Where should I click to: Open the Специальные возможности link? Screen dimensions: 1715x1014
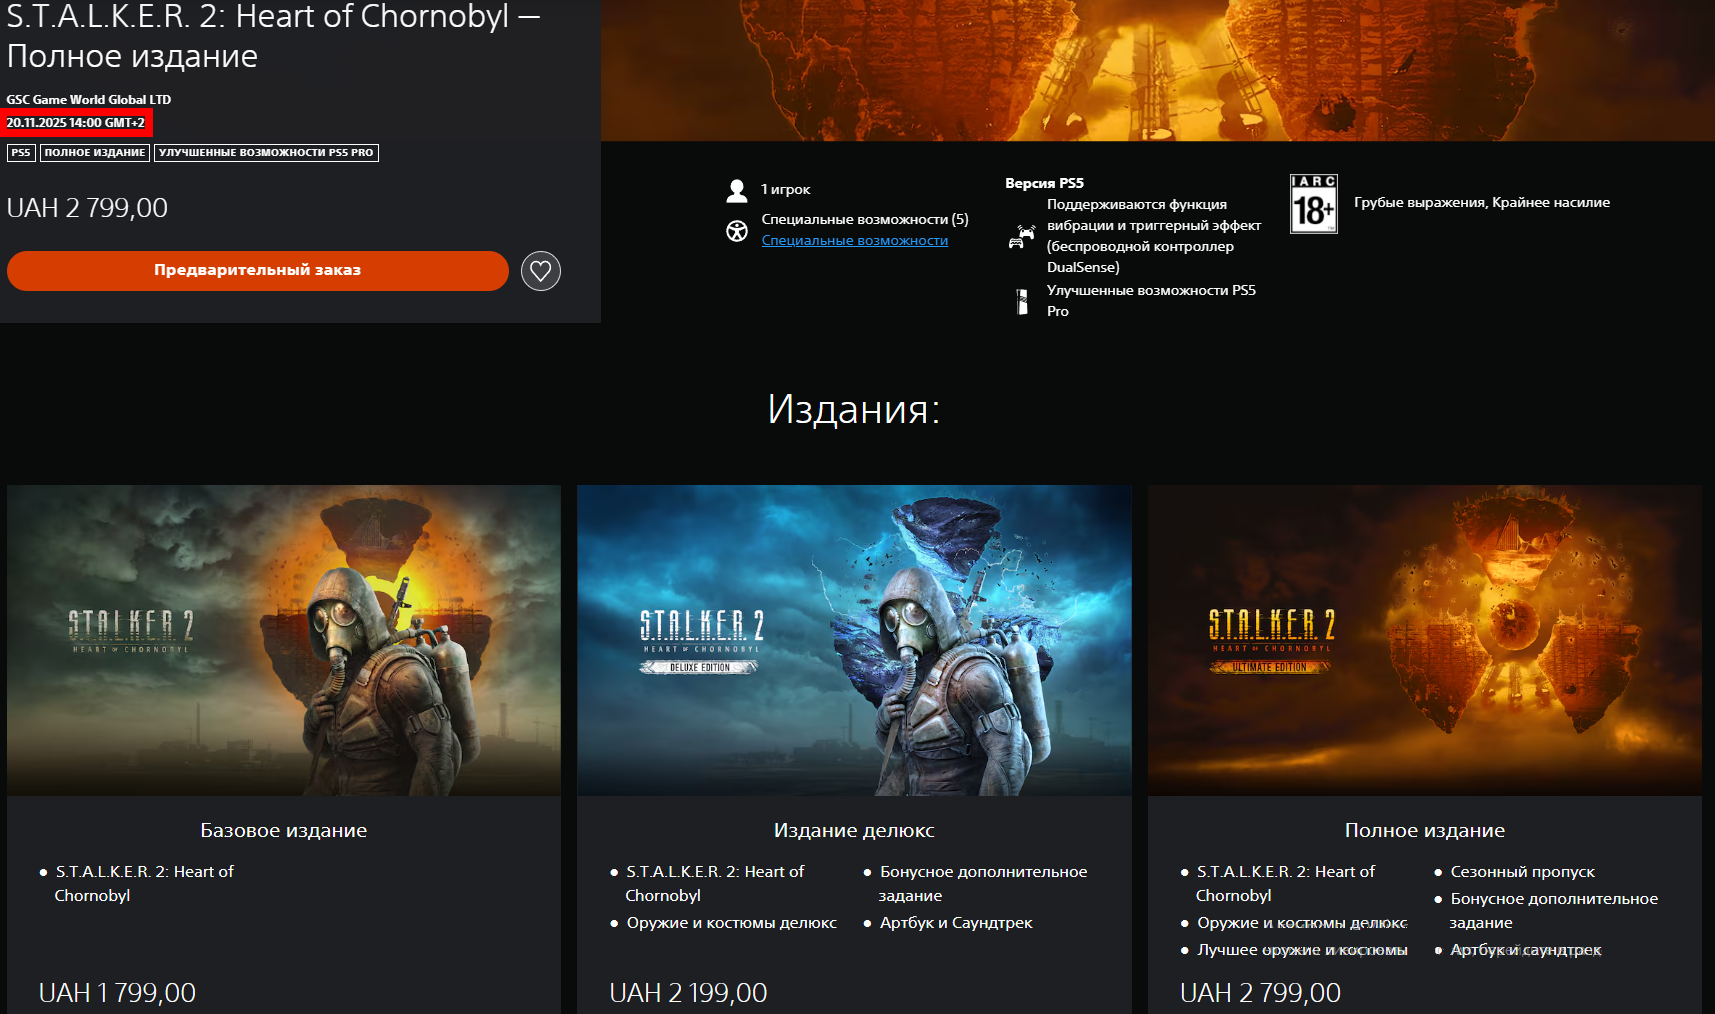(855, 241)
